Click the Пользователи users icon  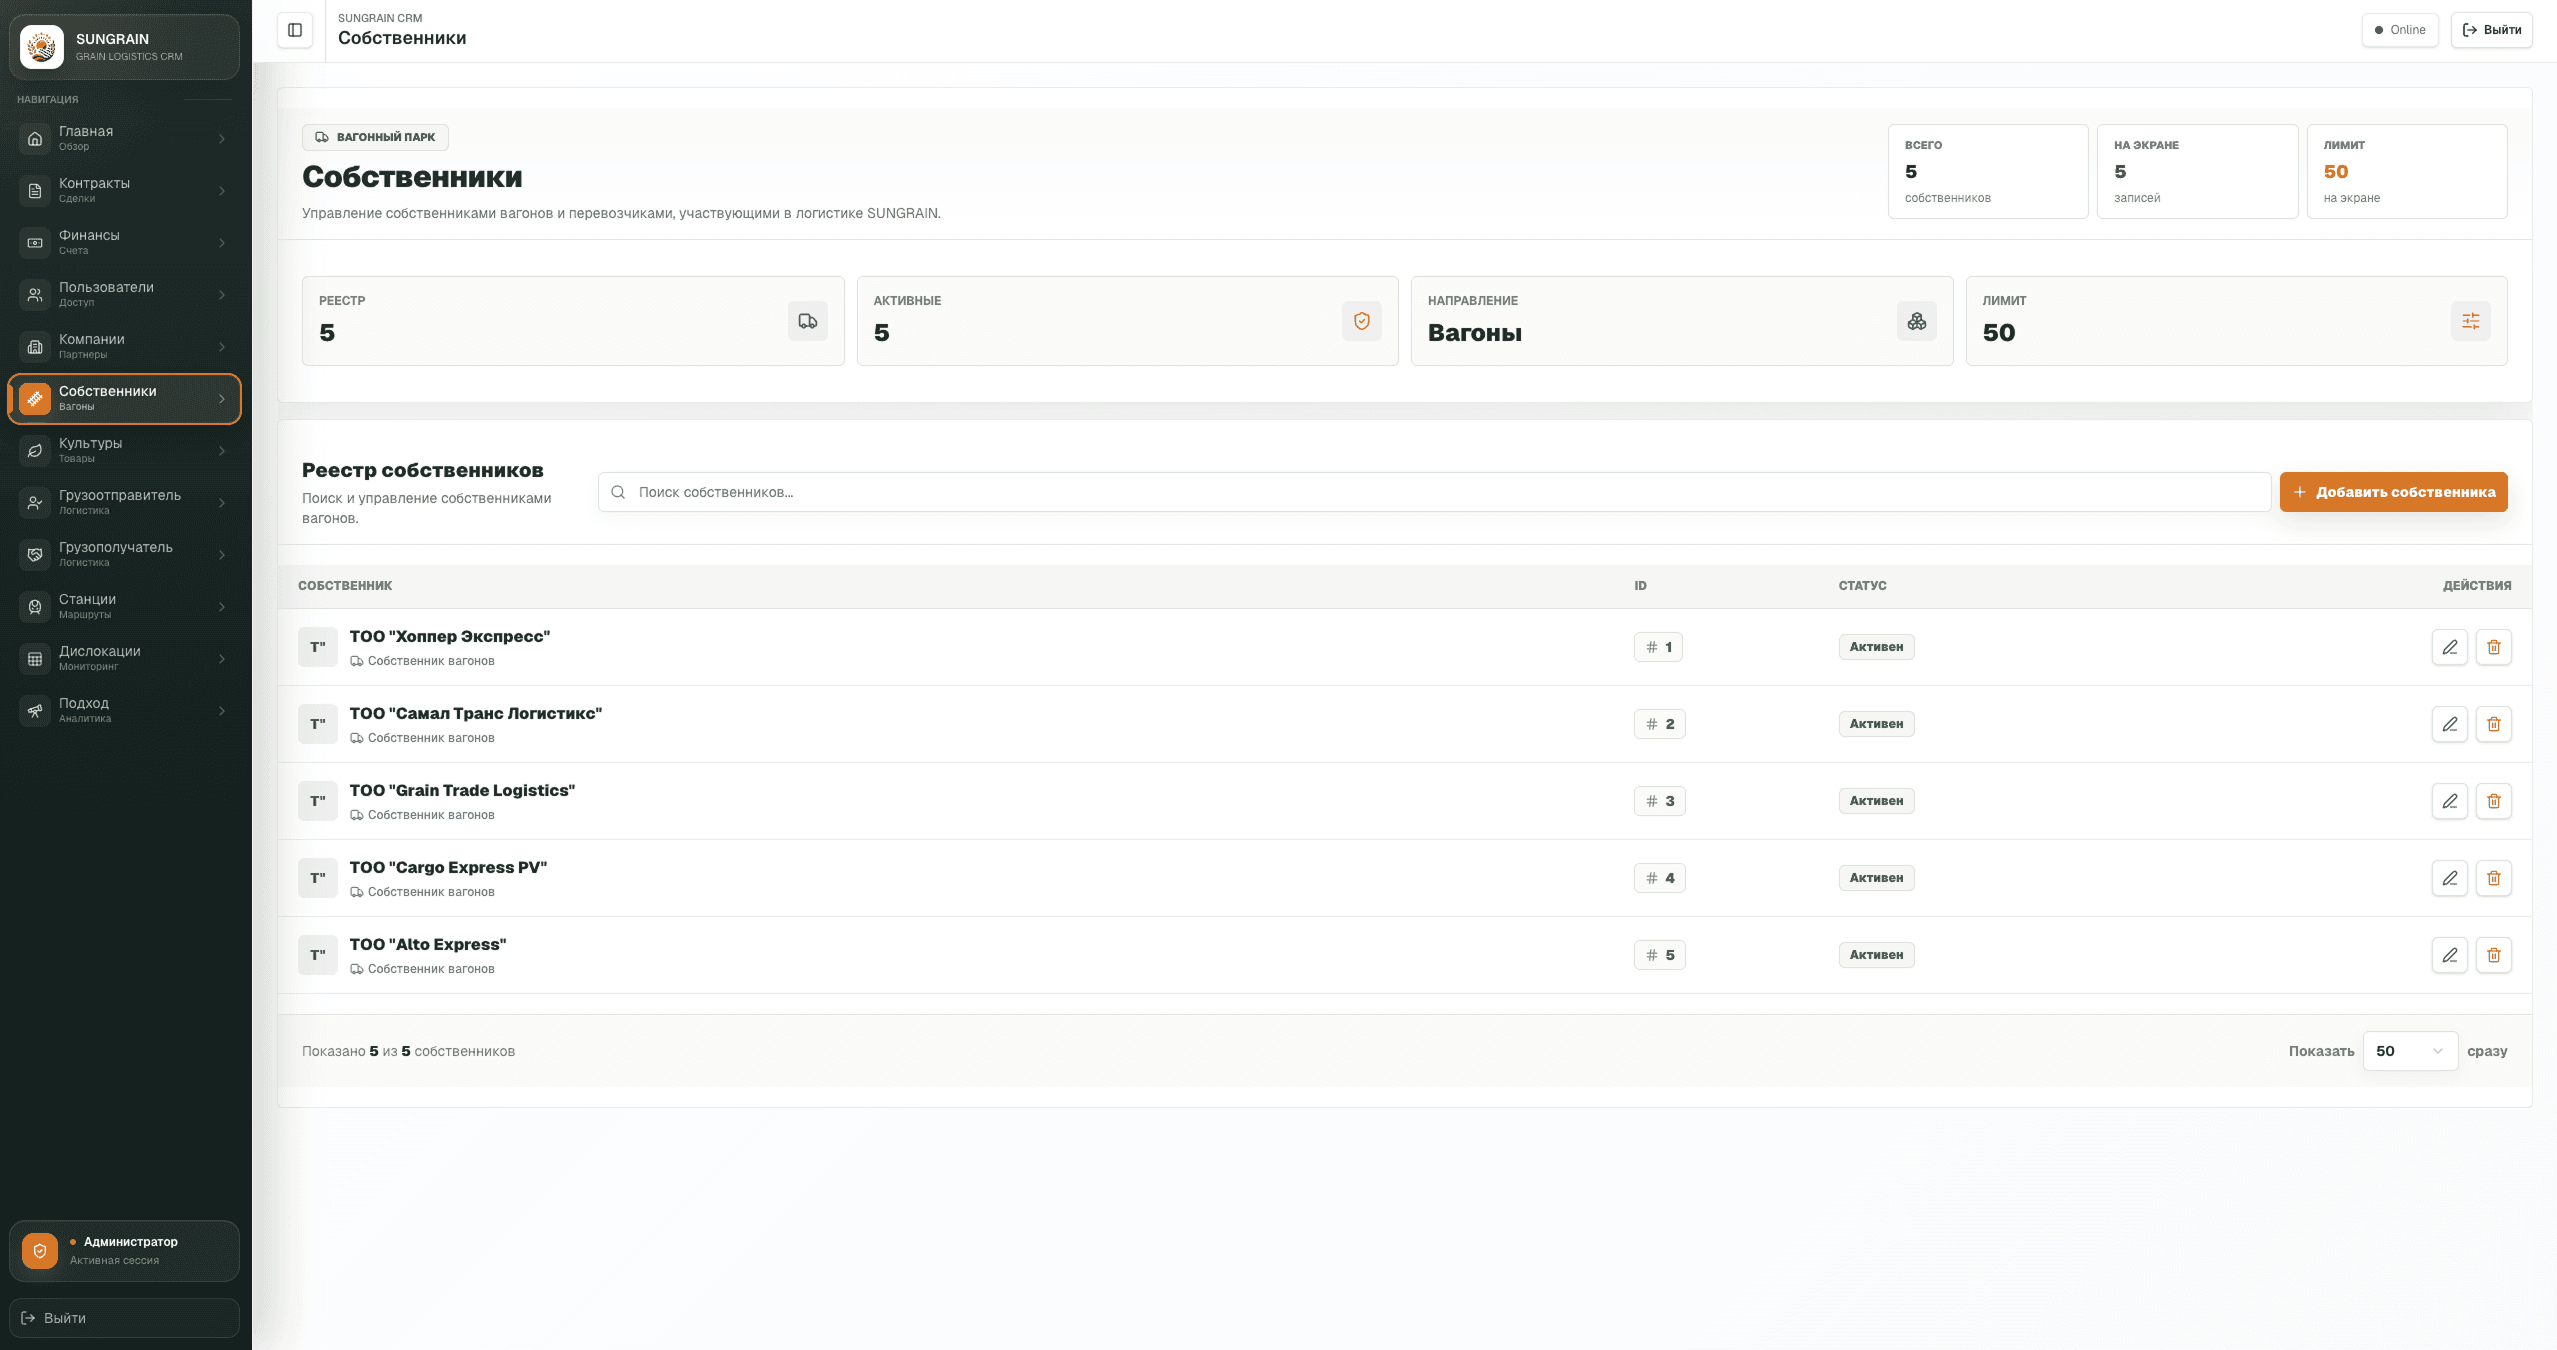pyautogui.click(x=35, y=295)
